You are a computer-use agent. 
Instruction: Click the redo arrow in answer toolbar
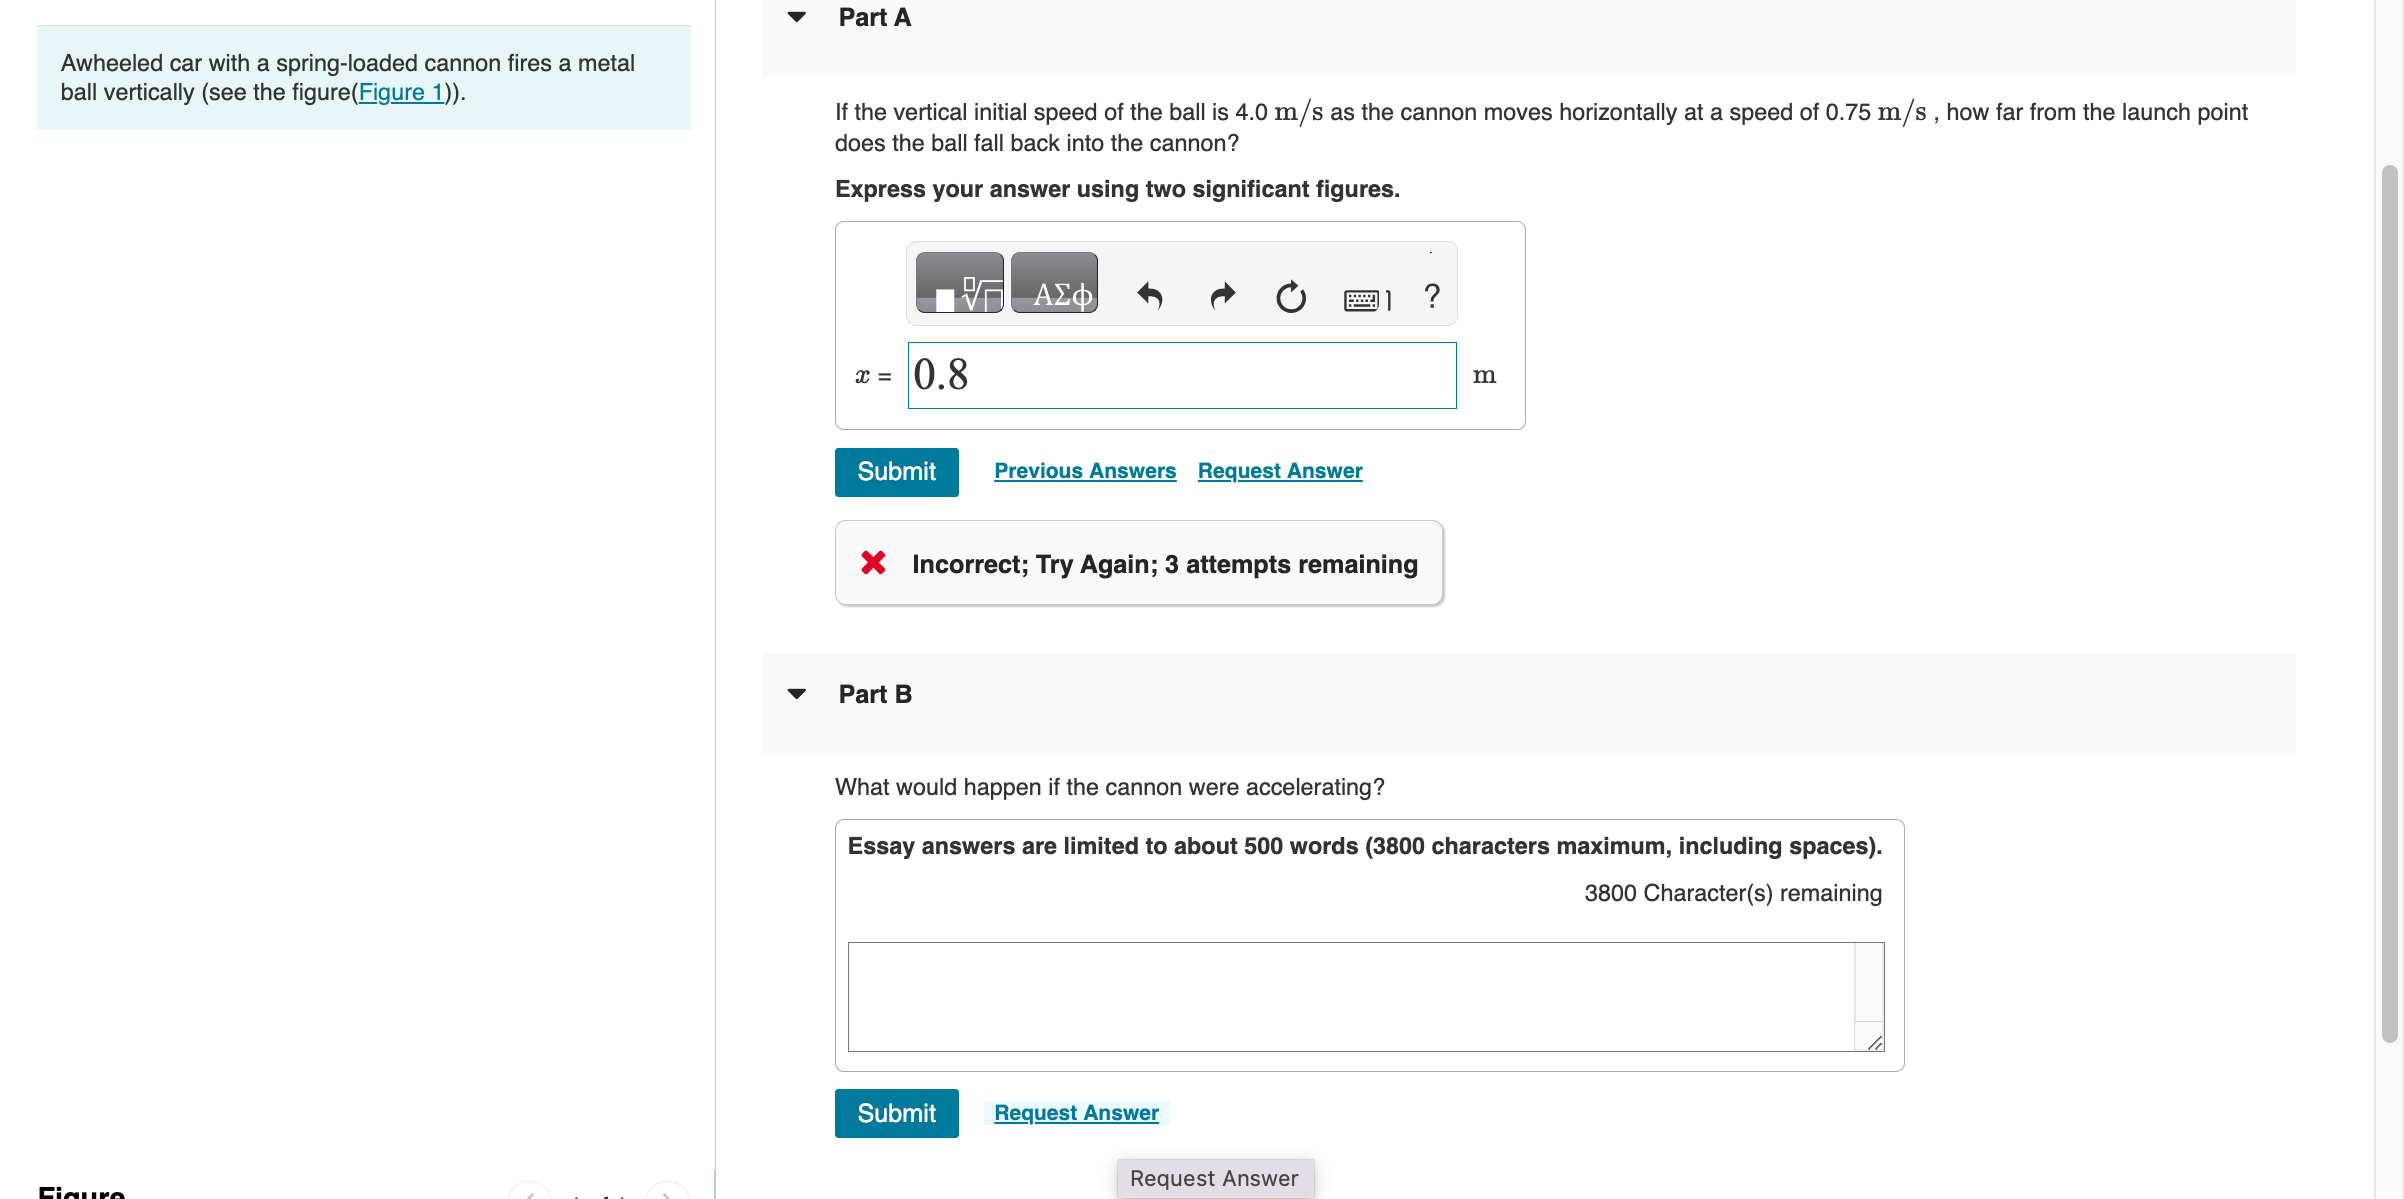tap(1221, 296)
